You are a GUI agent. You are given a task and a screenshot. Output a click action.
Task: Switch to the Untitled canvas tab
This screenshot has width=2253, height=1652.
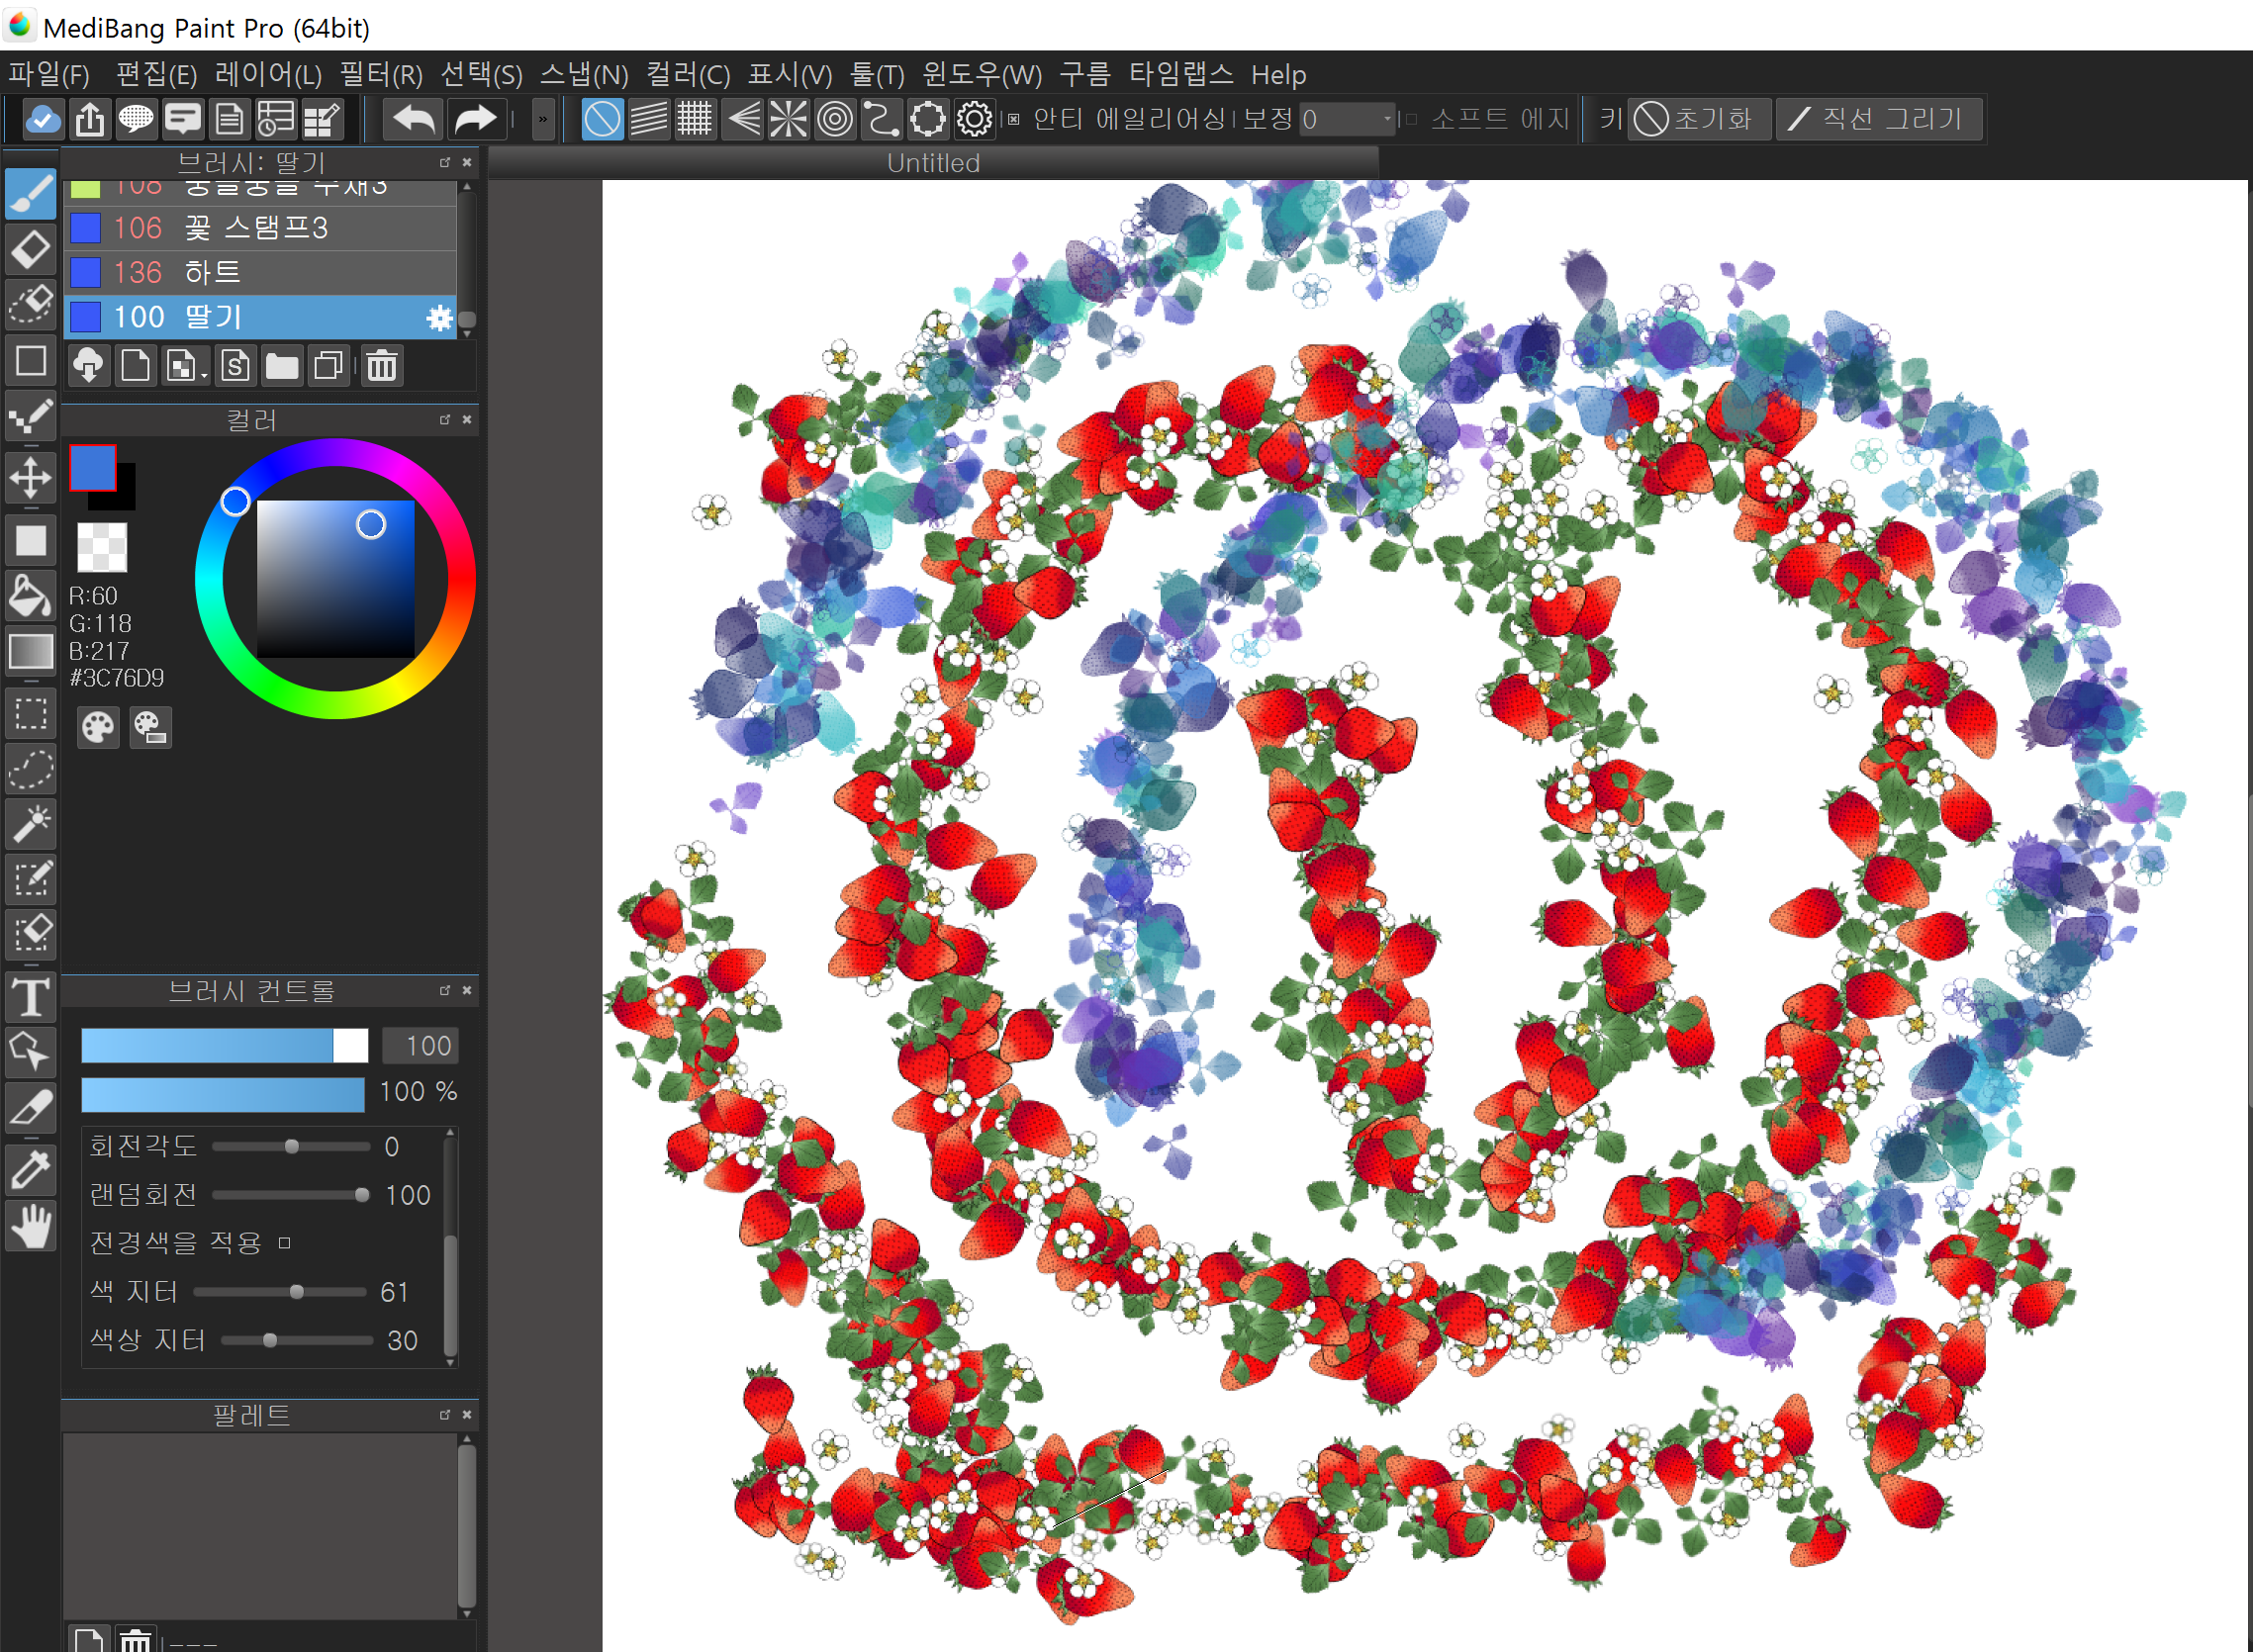point(933,163)
